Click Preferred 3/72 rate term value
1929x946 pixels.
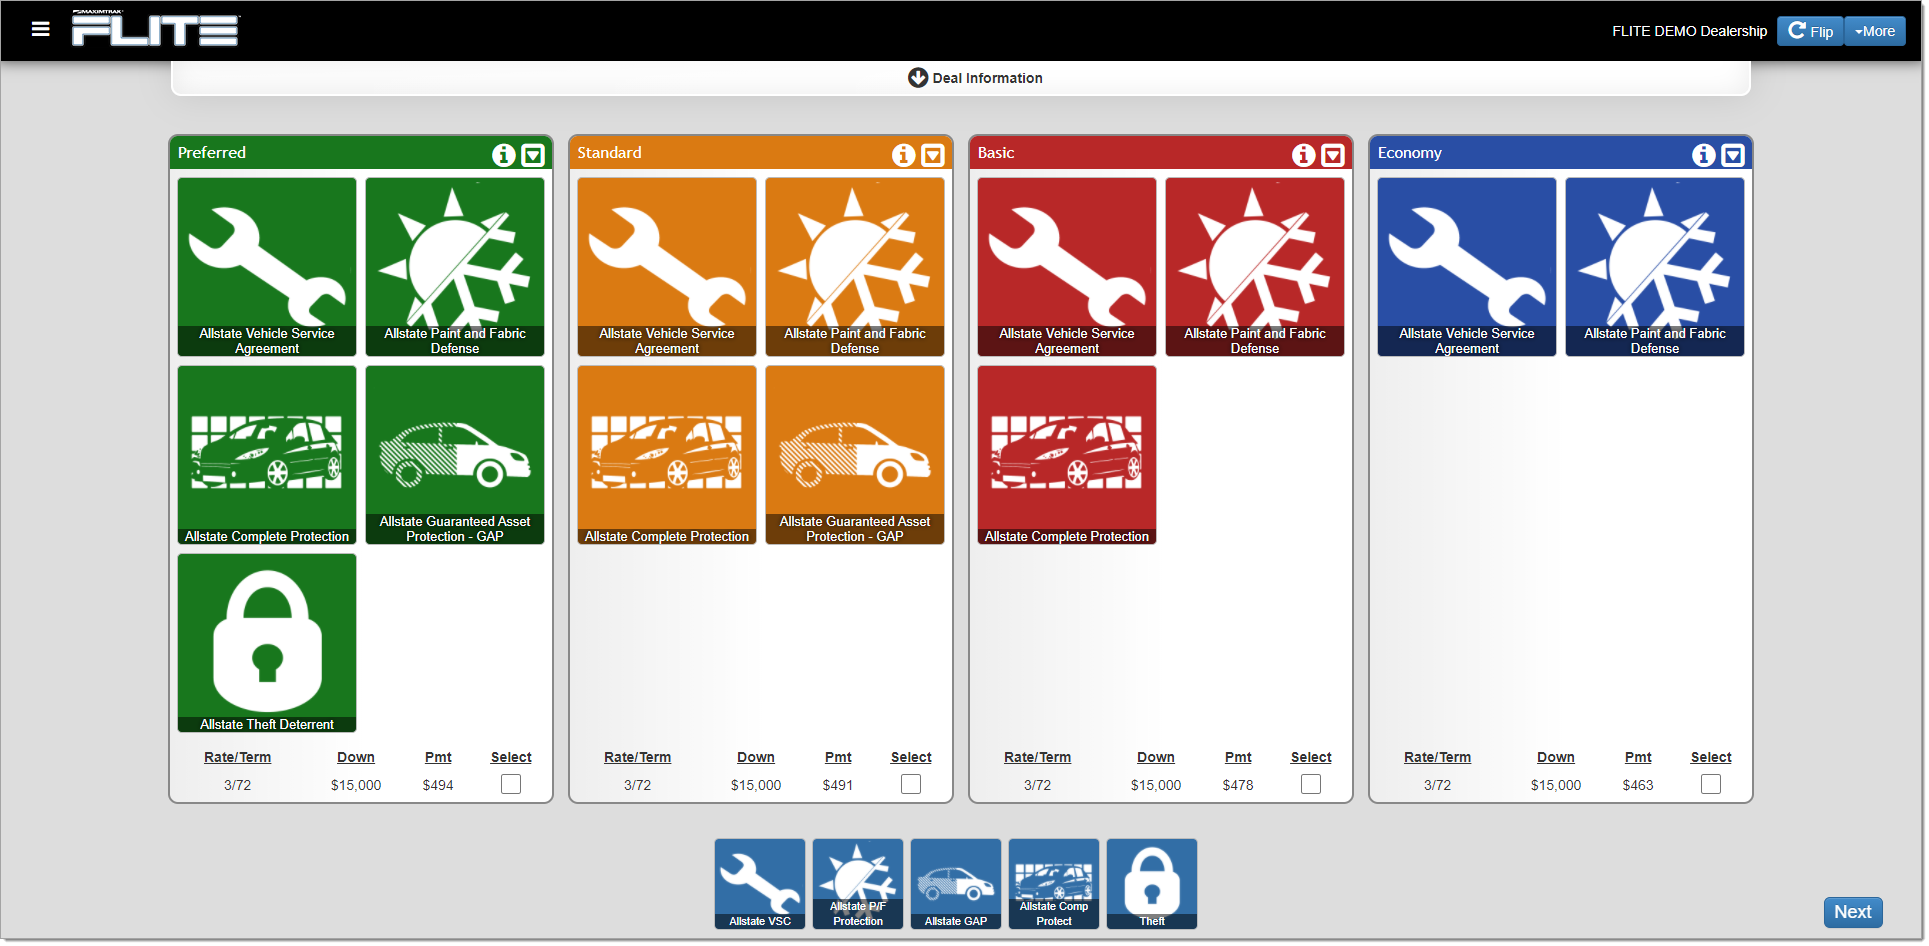point(237,785)
